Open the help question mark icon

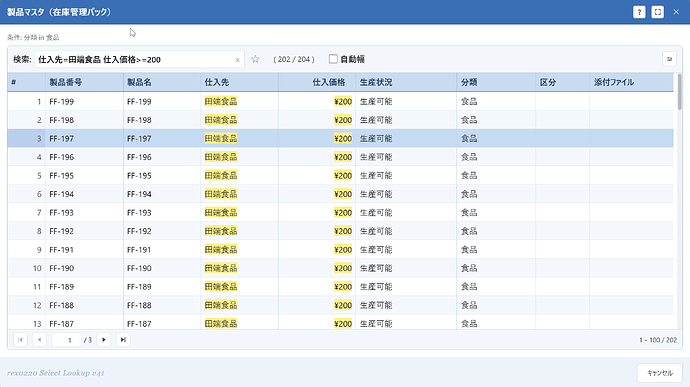[639, 12]
